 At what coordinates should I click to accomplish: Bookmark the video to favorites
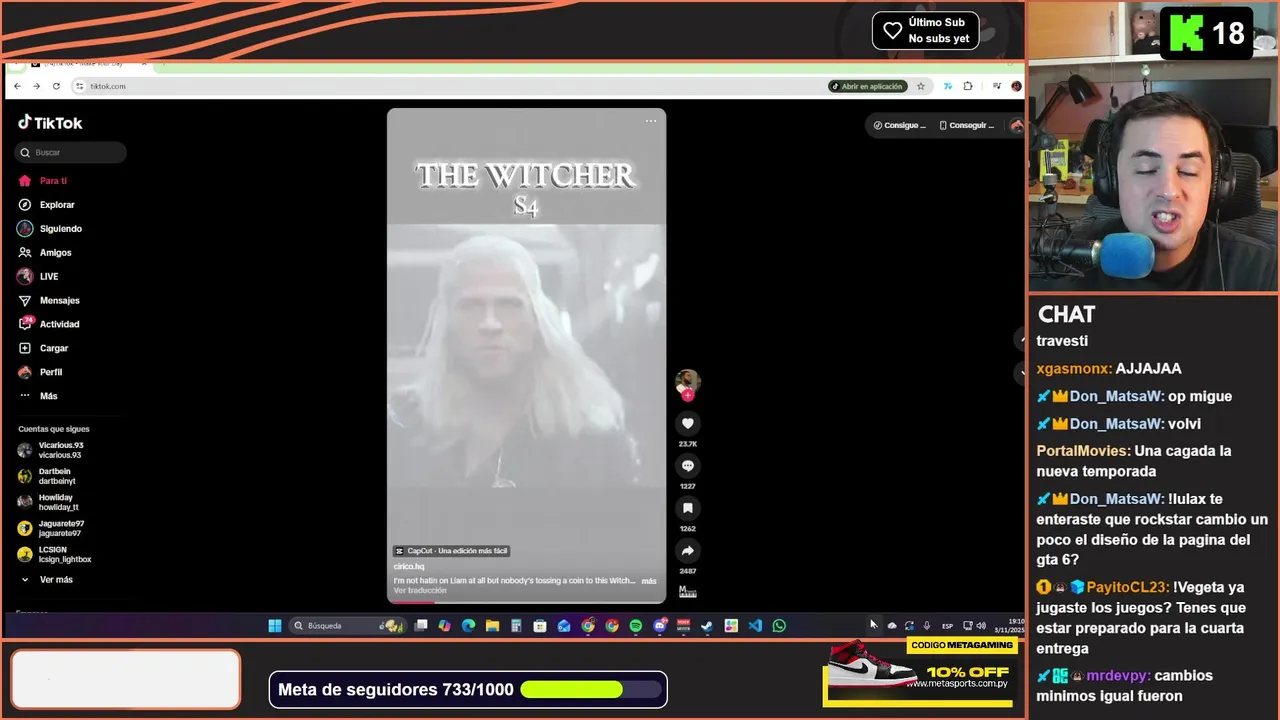point(687,508)
